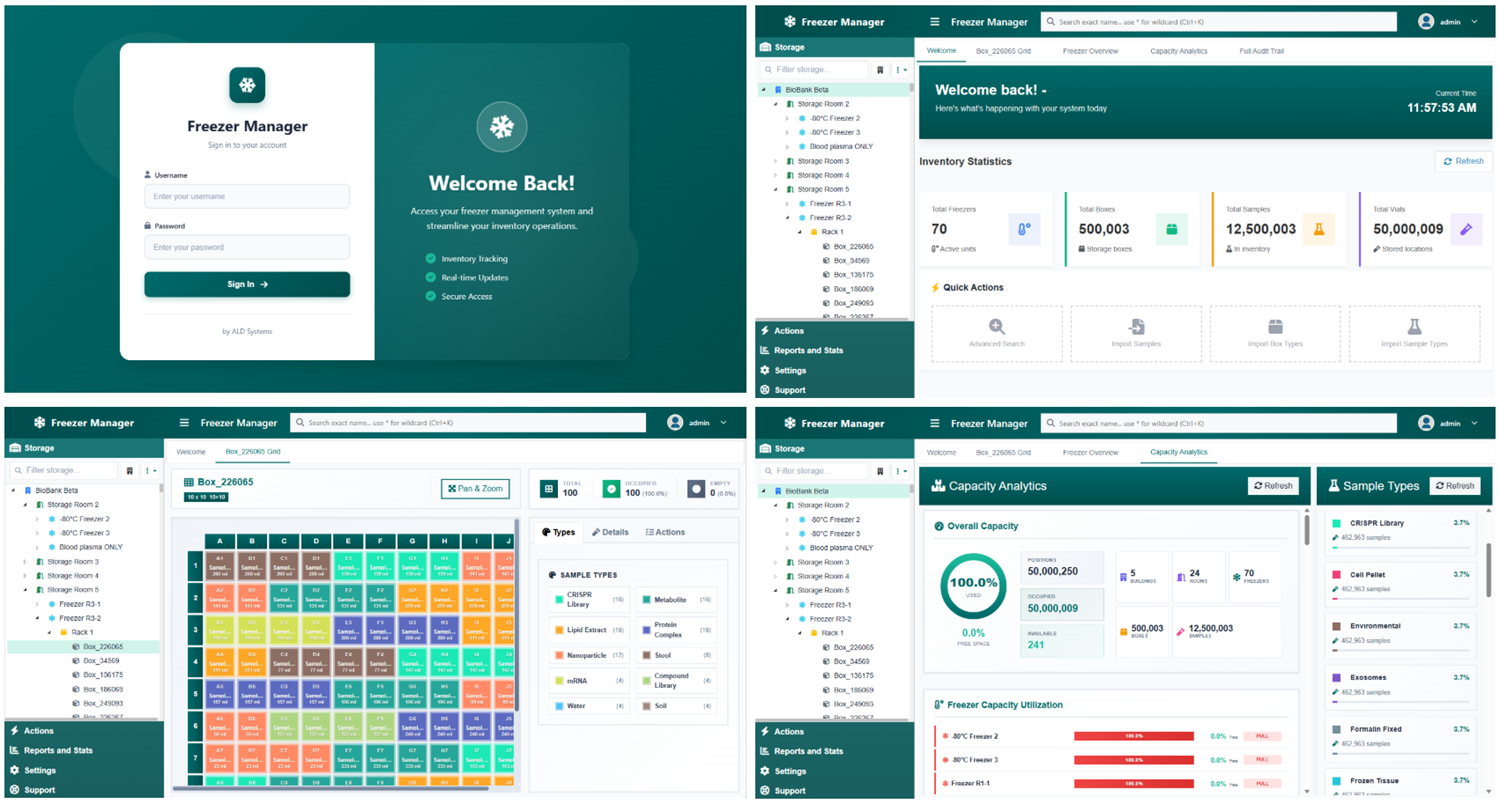Viewport: 1500px width, 804px height.
Task: Expand Blood plasma ONLY in the Box grid panel tree
Action: (38, 547)
